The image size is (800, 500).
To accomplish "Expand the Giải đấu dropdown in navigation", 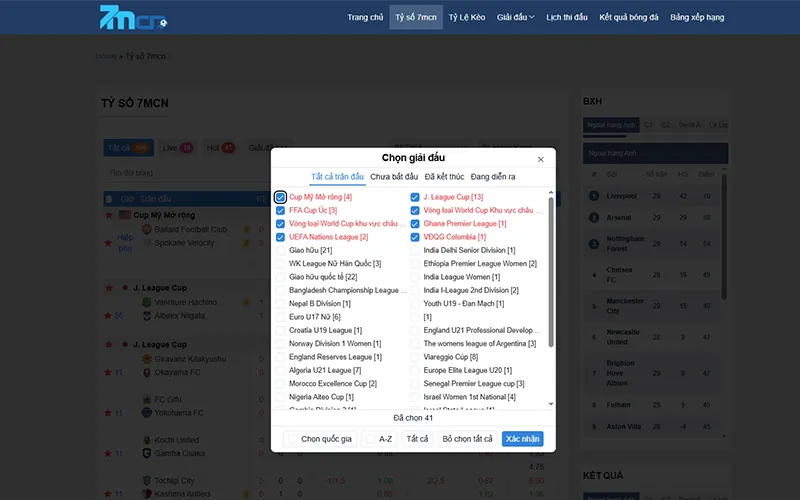I will (x=516, y=17).
